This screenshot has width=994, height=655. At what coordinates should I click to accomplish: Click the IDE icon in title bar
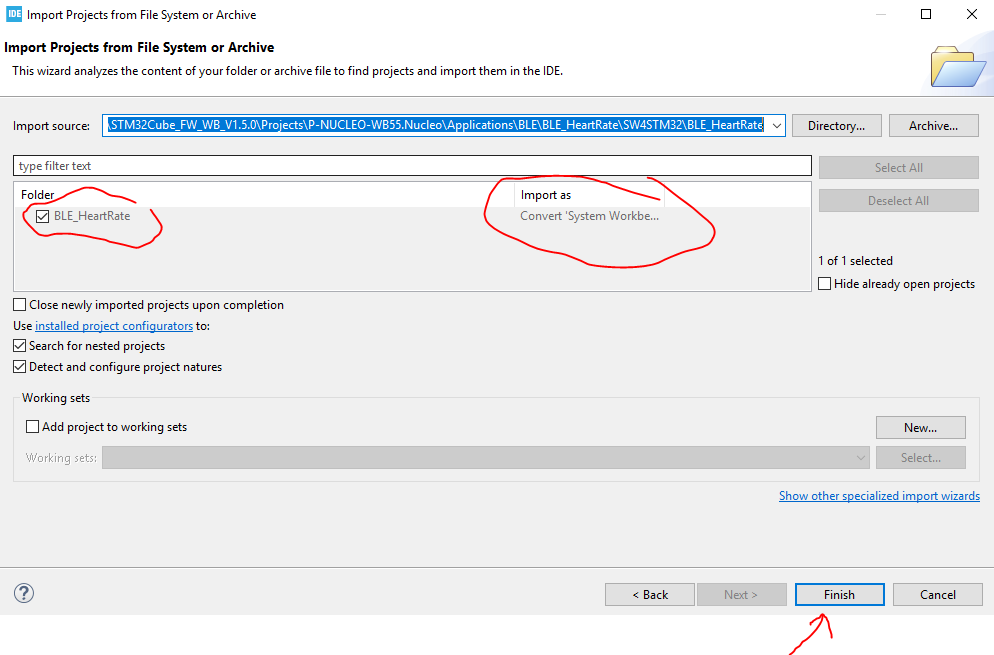tap(13, 14)
